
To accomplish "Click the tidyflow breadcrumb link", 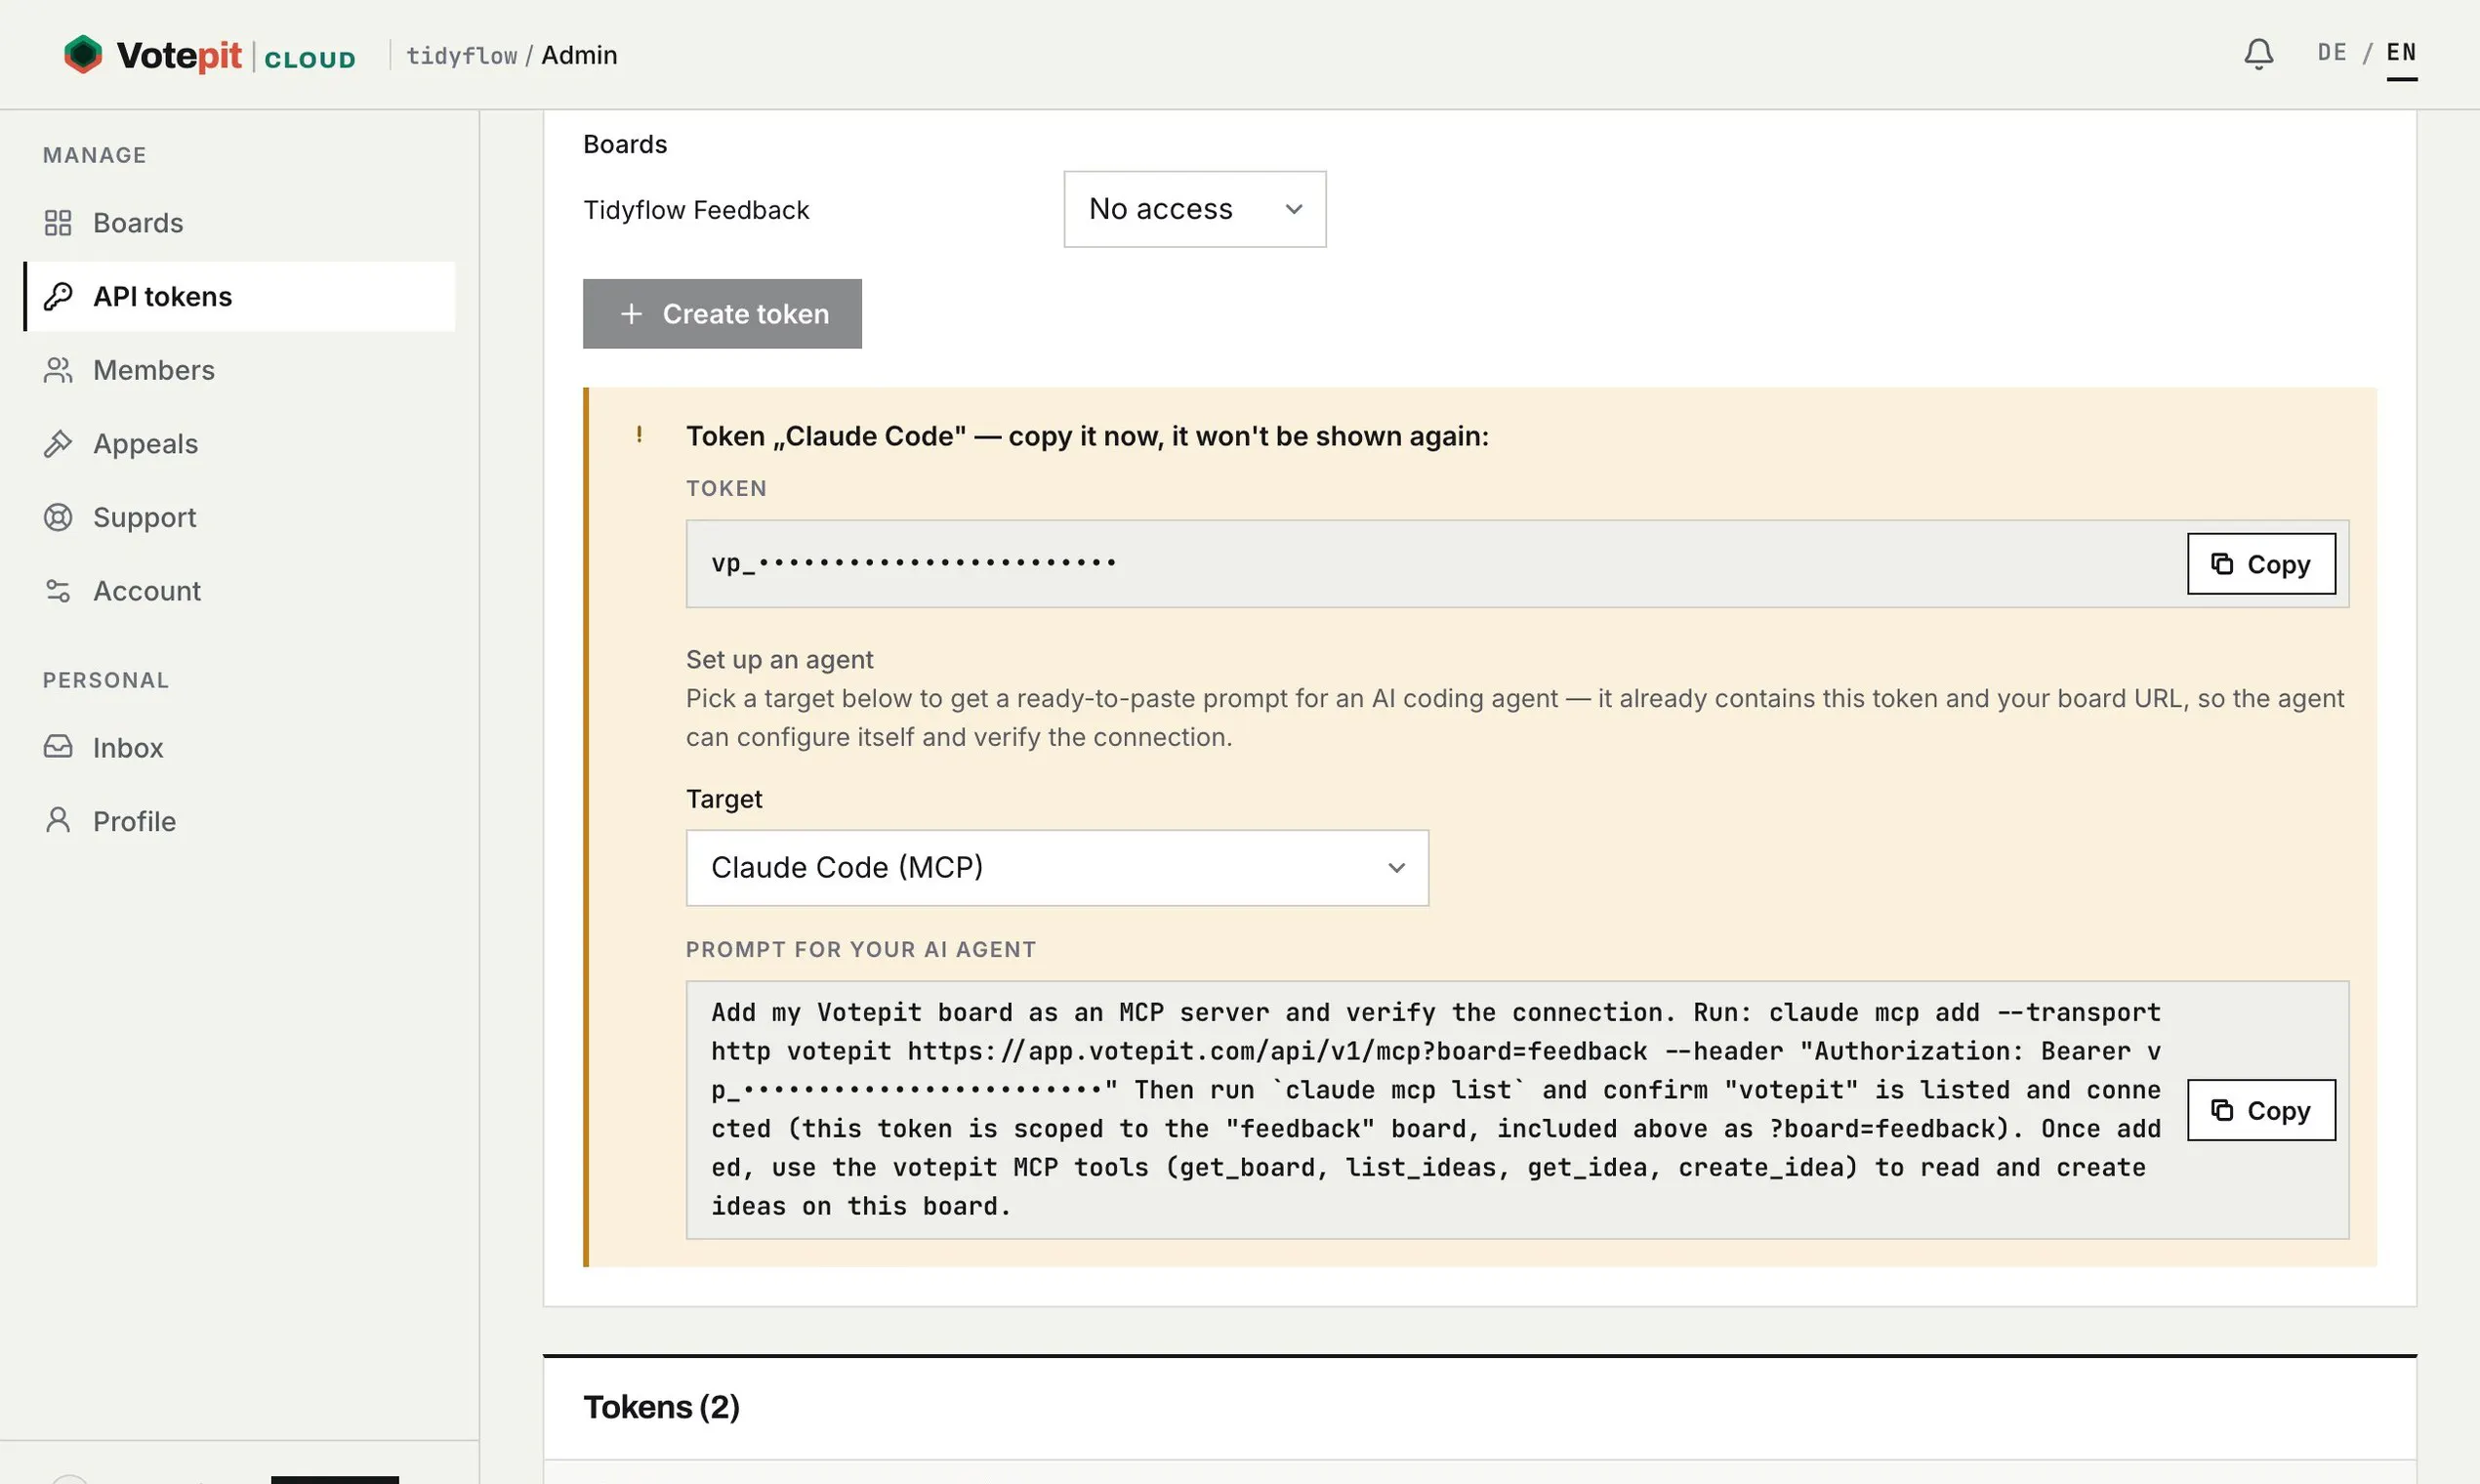I will tap(462, 56).
